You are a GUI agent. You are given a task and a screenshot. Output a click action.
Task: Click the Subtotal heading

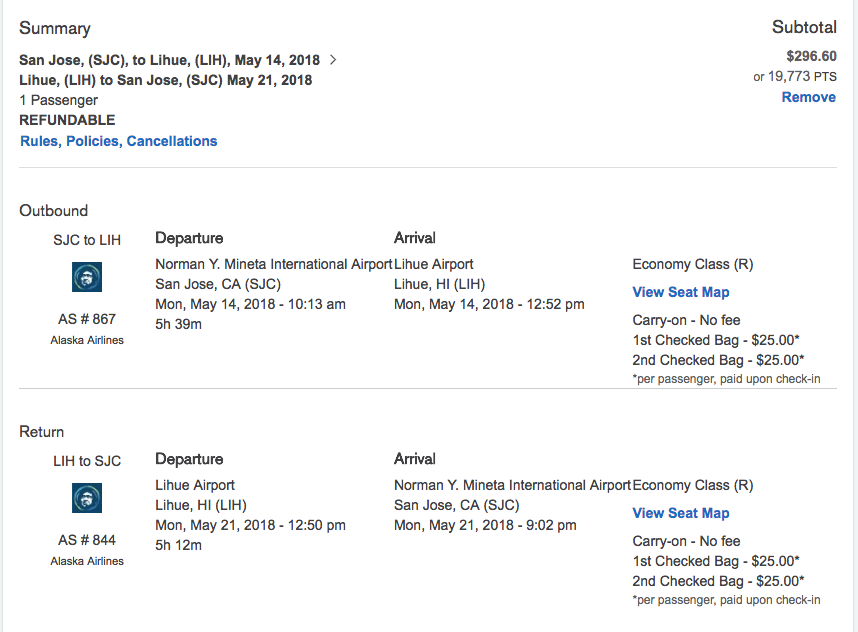tap(803, 28)
